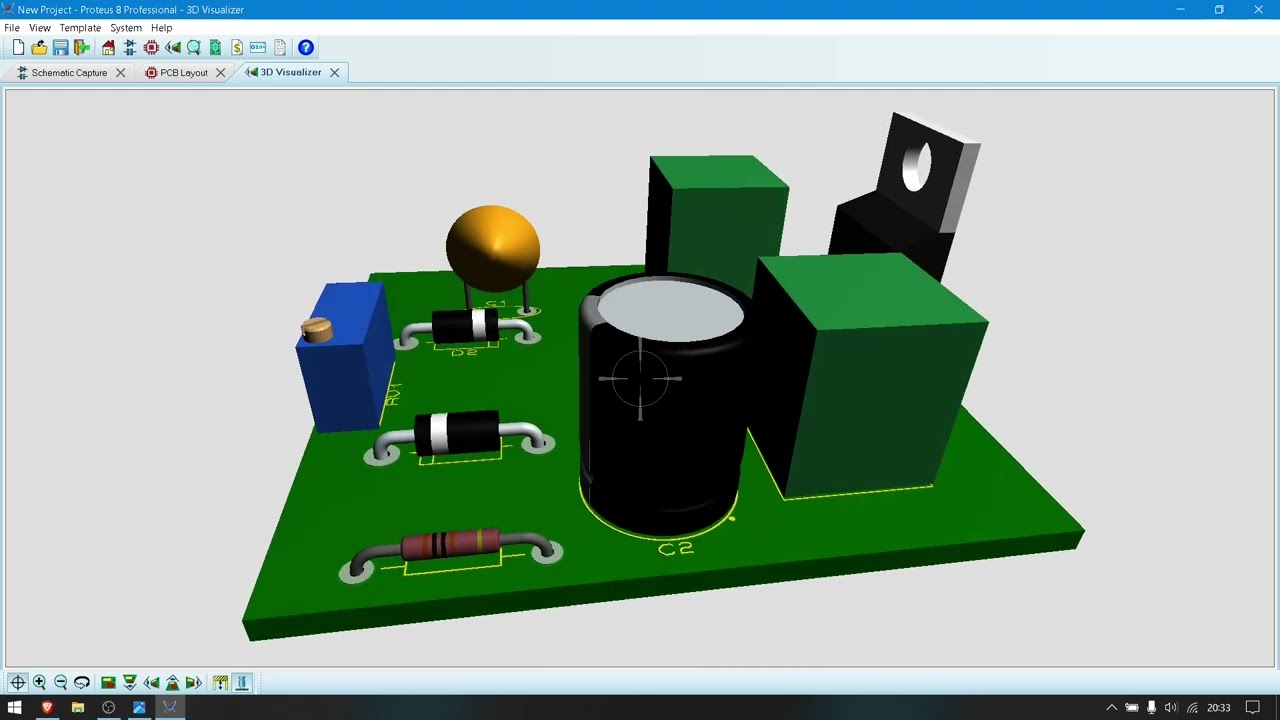Switch to the back view icon
1280x720 pixels.
coord(173,682)
